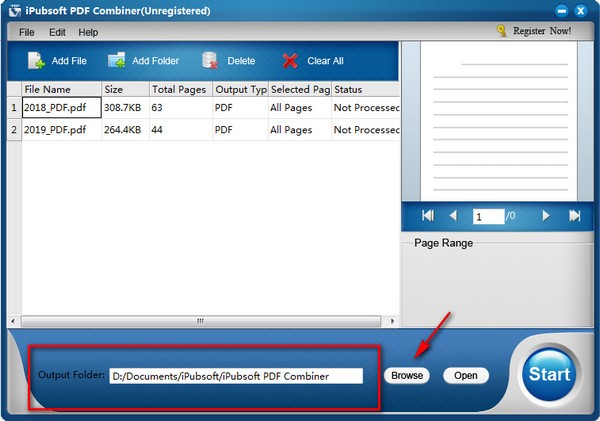Open the File menu

(x=27, y=33)
